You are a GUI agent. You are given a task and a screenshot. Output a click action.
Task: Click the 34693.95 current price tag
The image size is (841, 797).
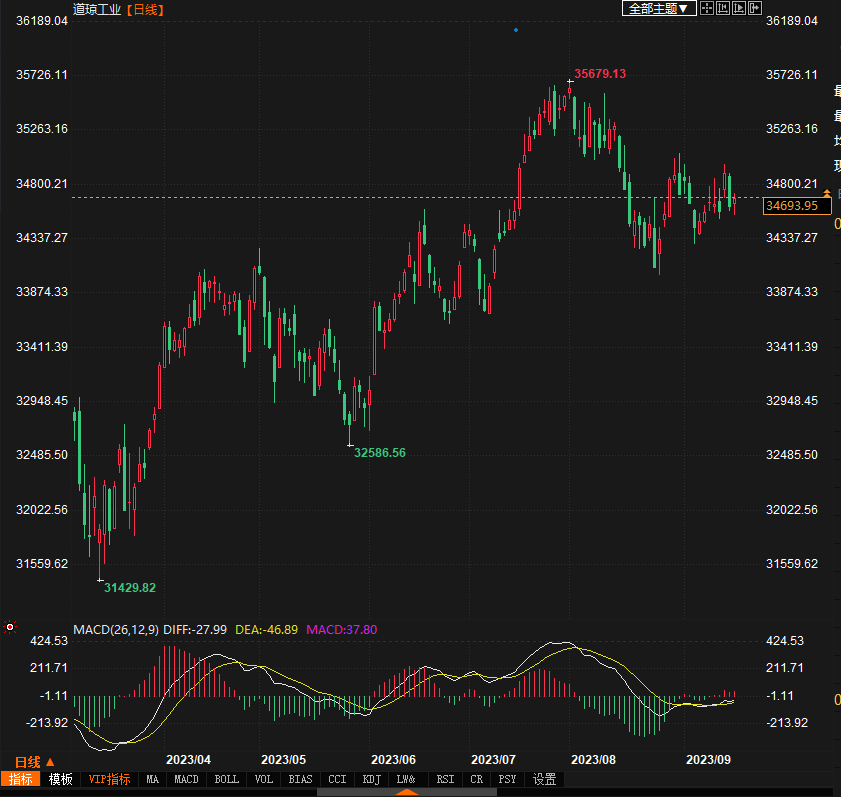tap(792, 206)
